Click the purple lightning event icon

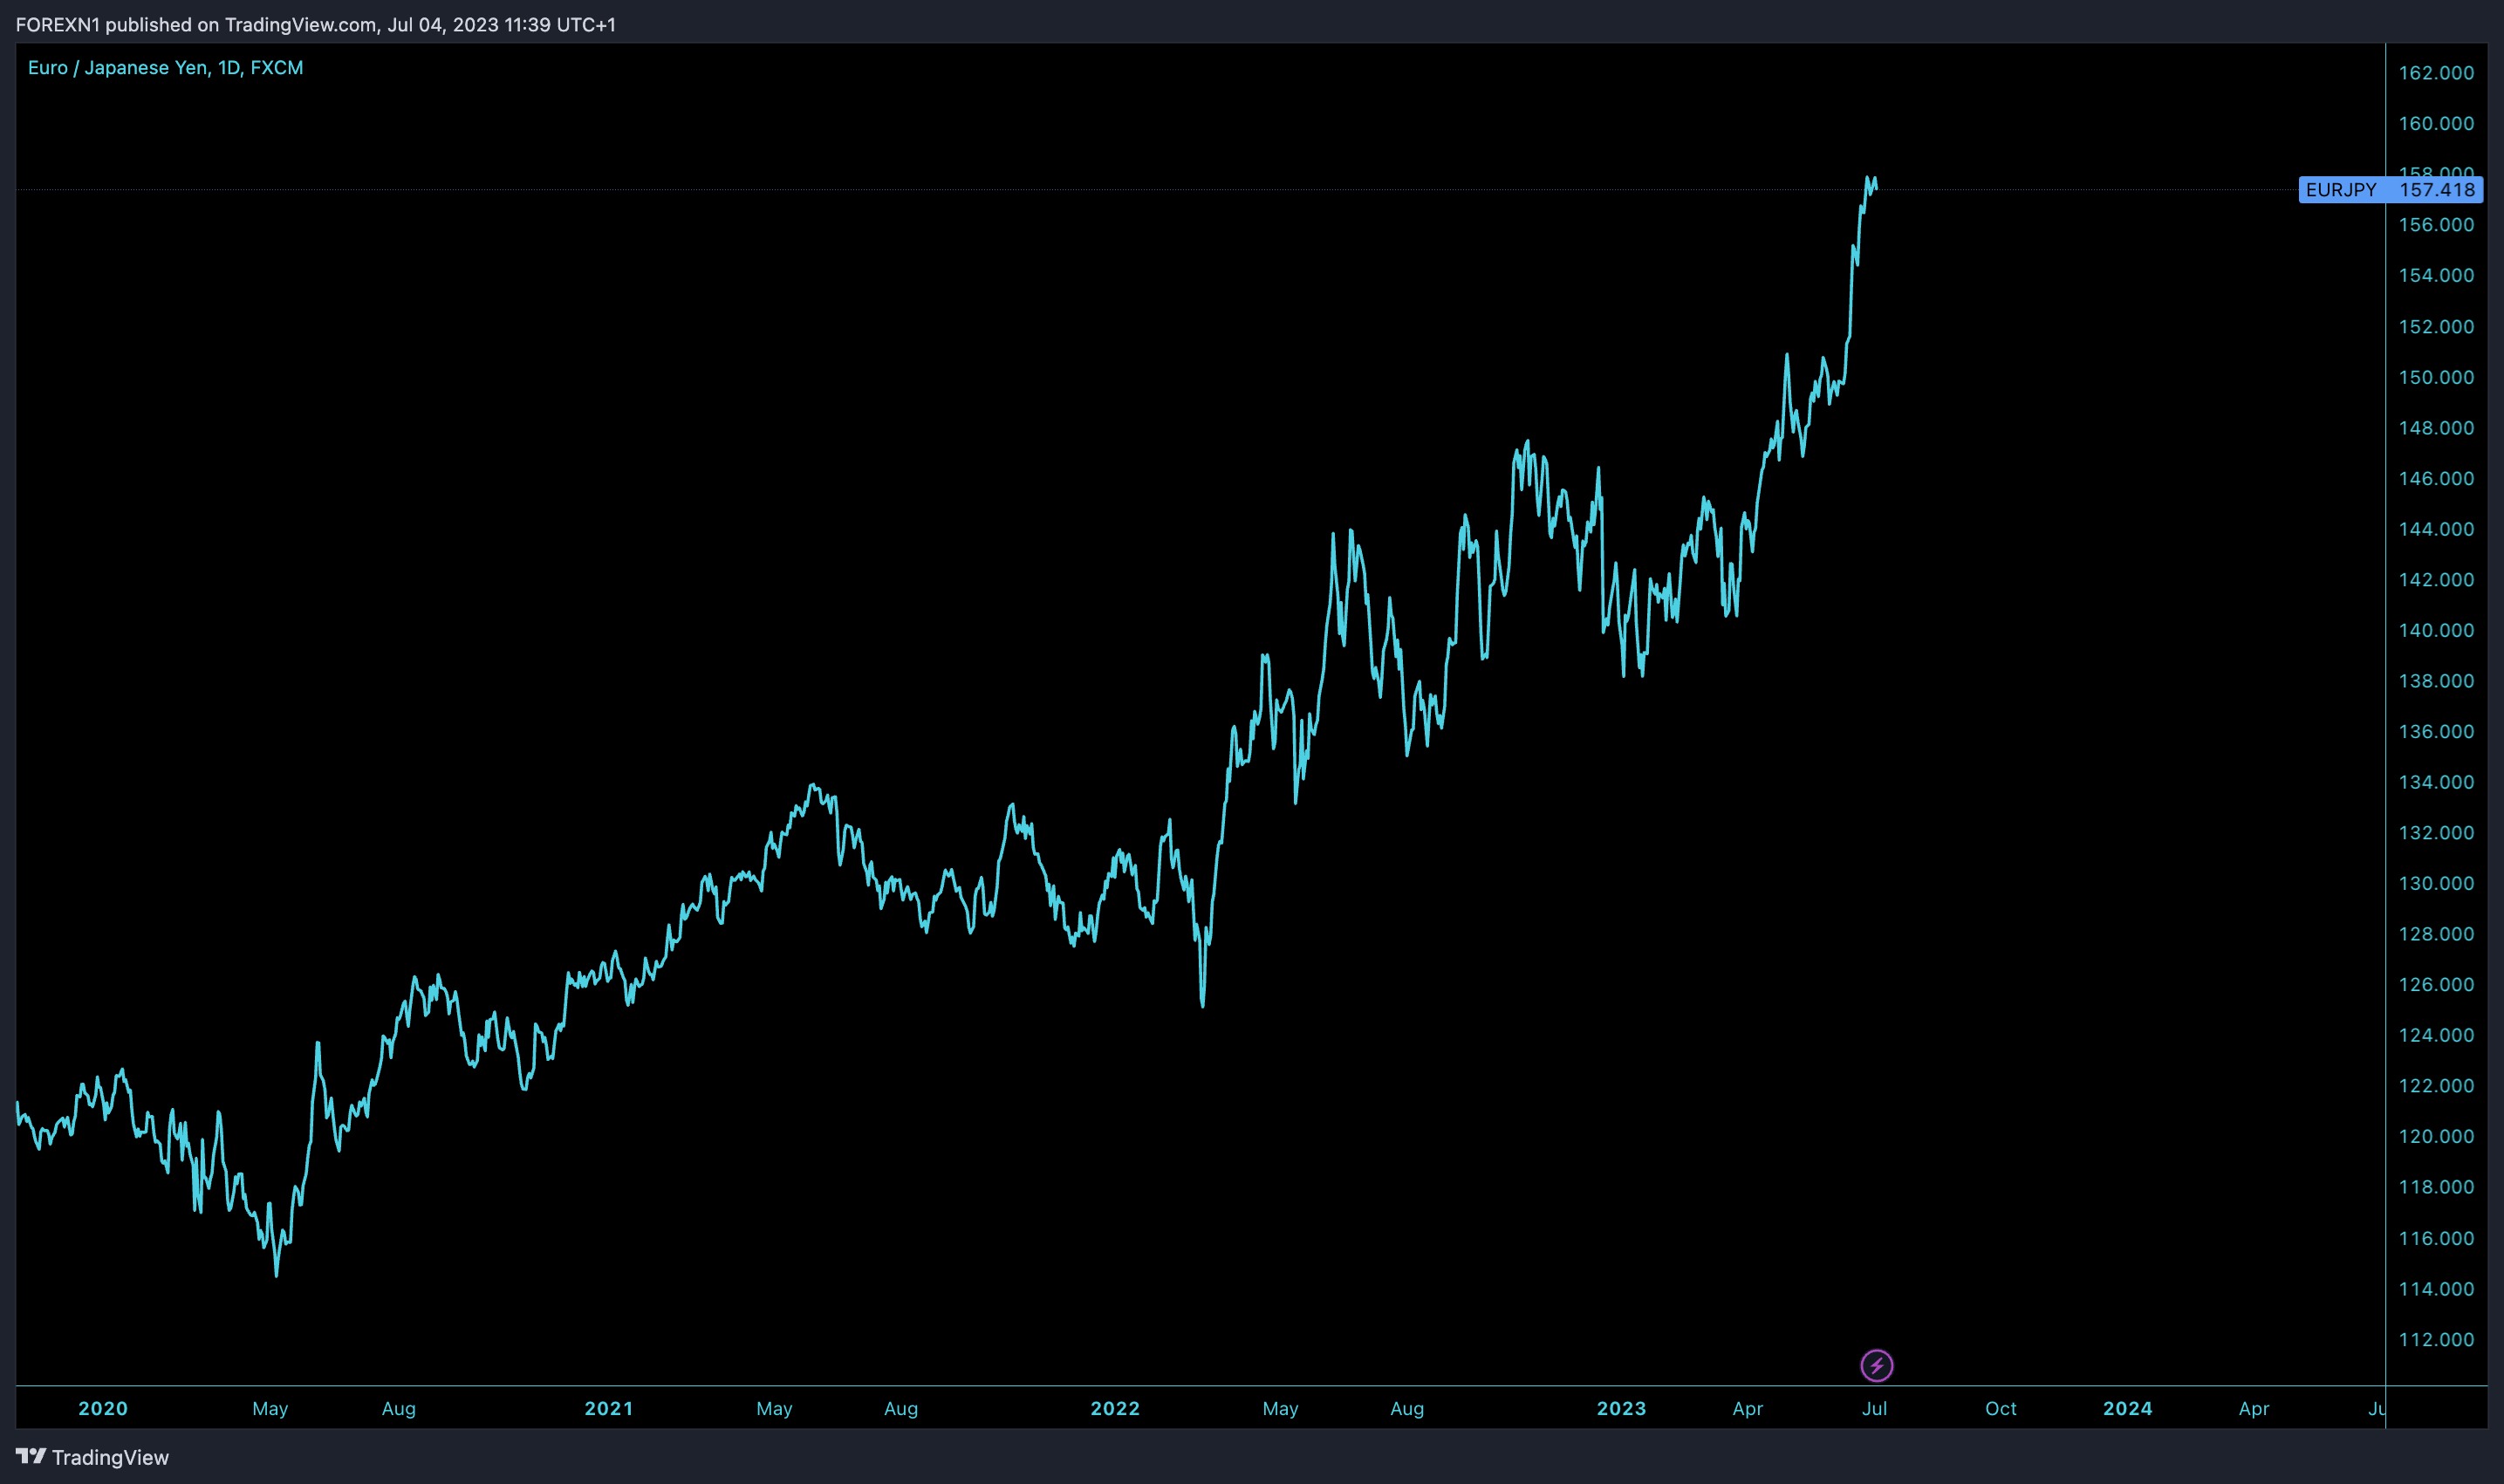click(1876, 1365)
